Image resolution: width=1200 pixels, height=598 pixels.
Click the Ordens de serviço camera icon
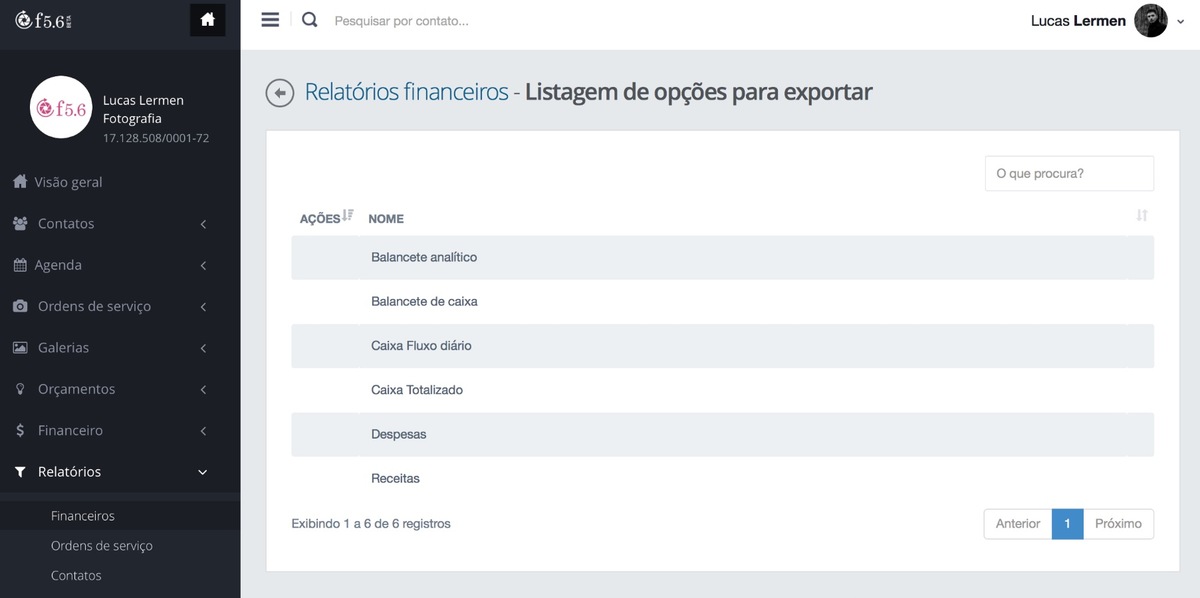tap(20, 306)
